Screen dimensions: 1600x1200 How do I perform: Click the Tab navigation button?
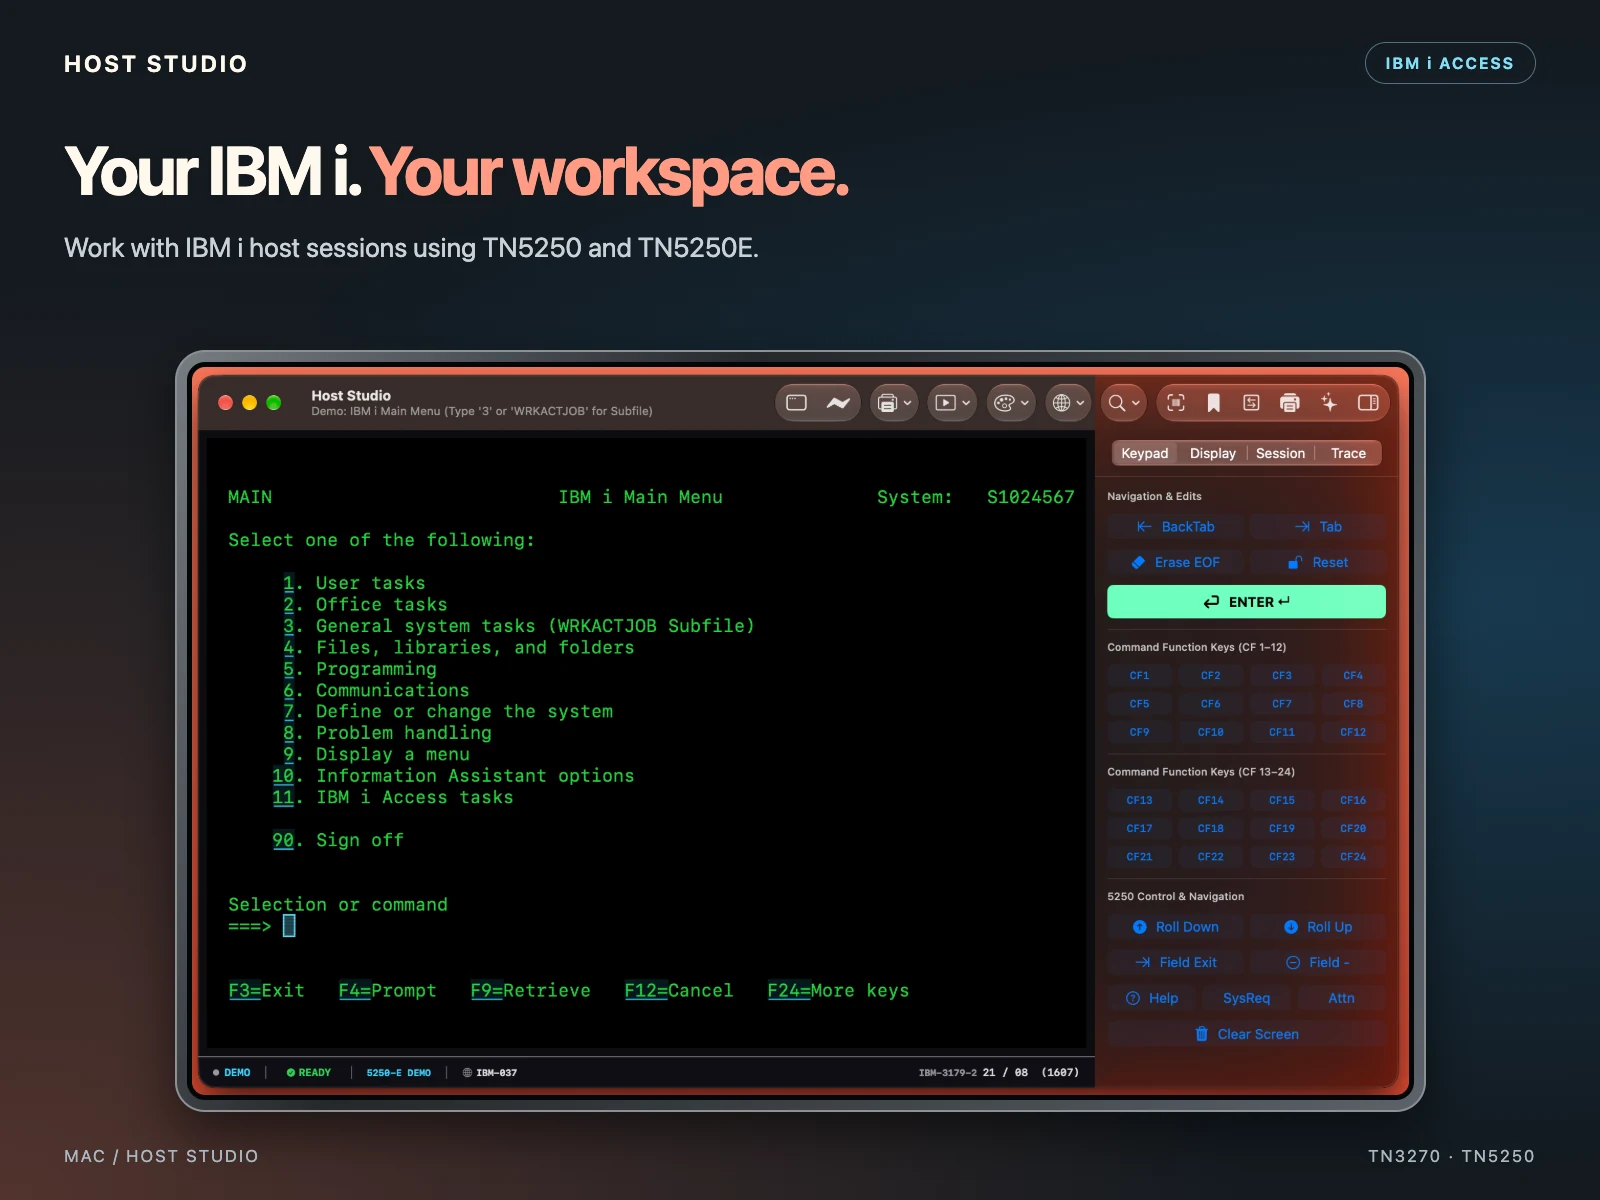(x=1318, y=527)
